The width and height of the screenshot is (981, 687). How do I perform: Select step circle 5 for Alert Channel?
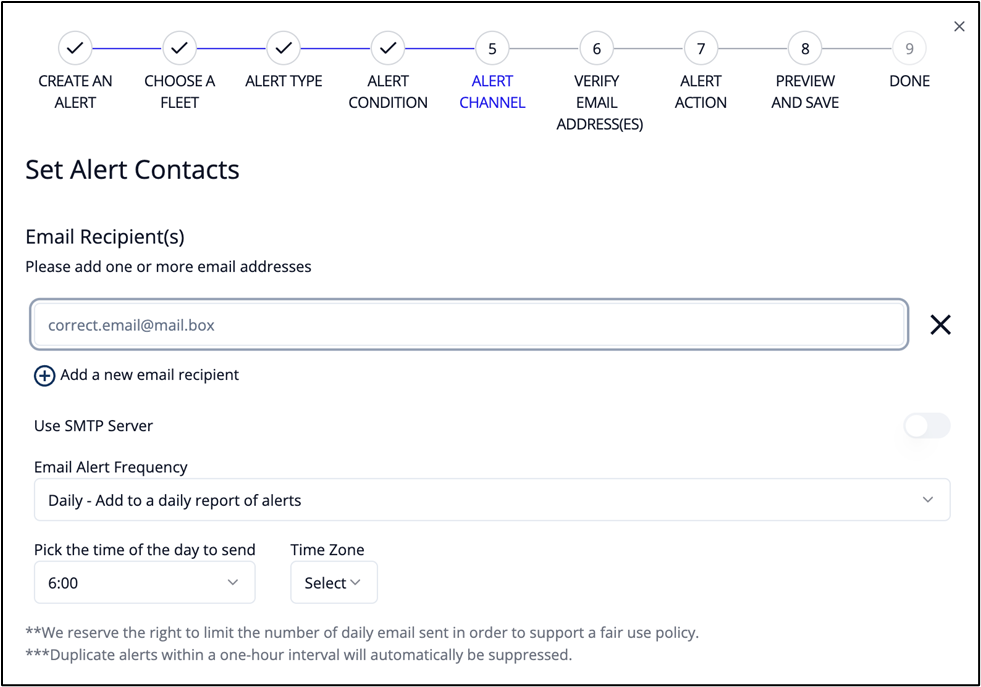492,47
